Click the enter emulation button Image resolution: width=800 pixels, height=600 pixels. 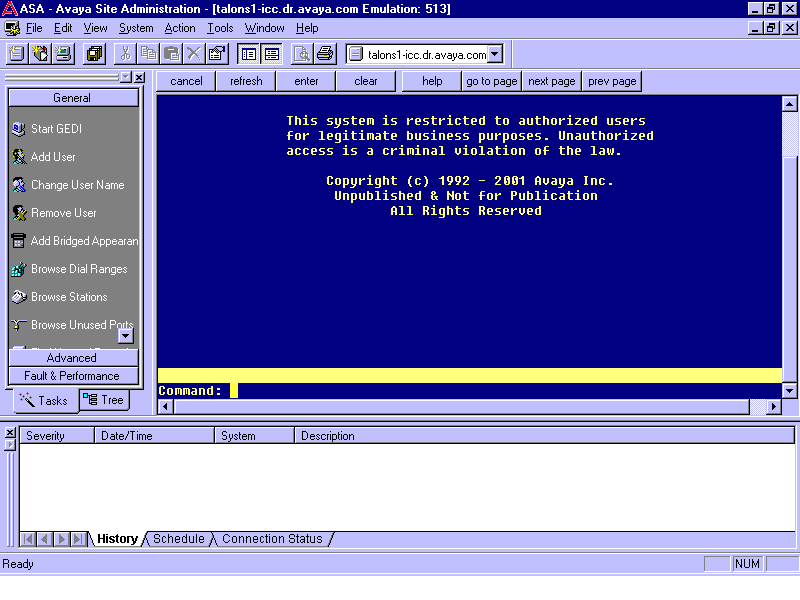click(x=306, y=81)
